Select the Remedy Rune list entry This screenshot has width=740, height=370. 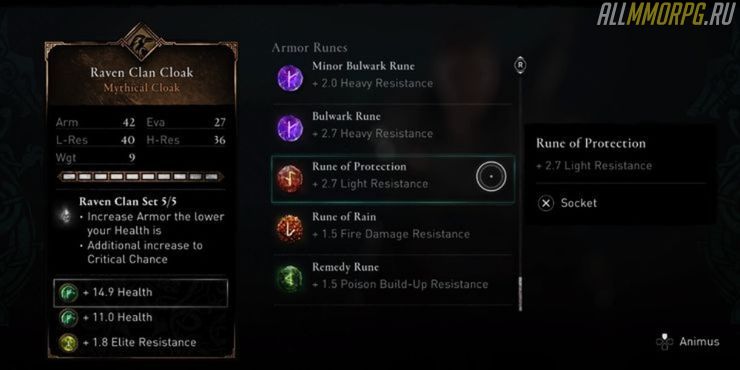point(392,279)
